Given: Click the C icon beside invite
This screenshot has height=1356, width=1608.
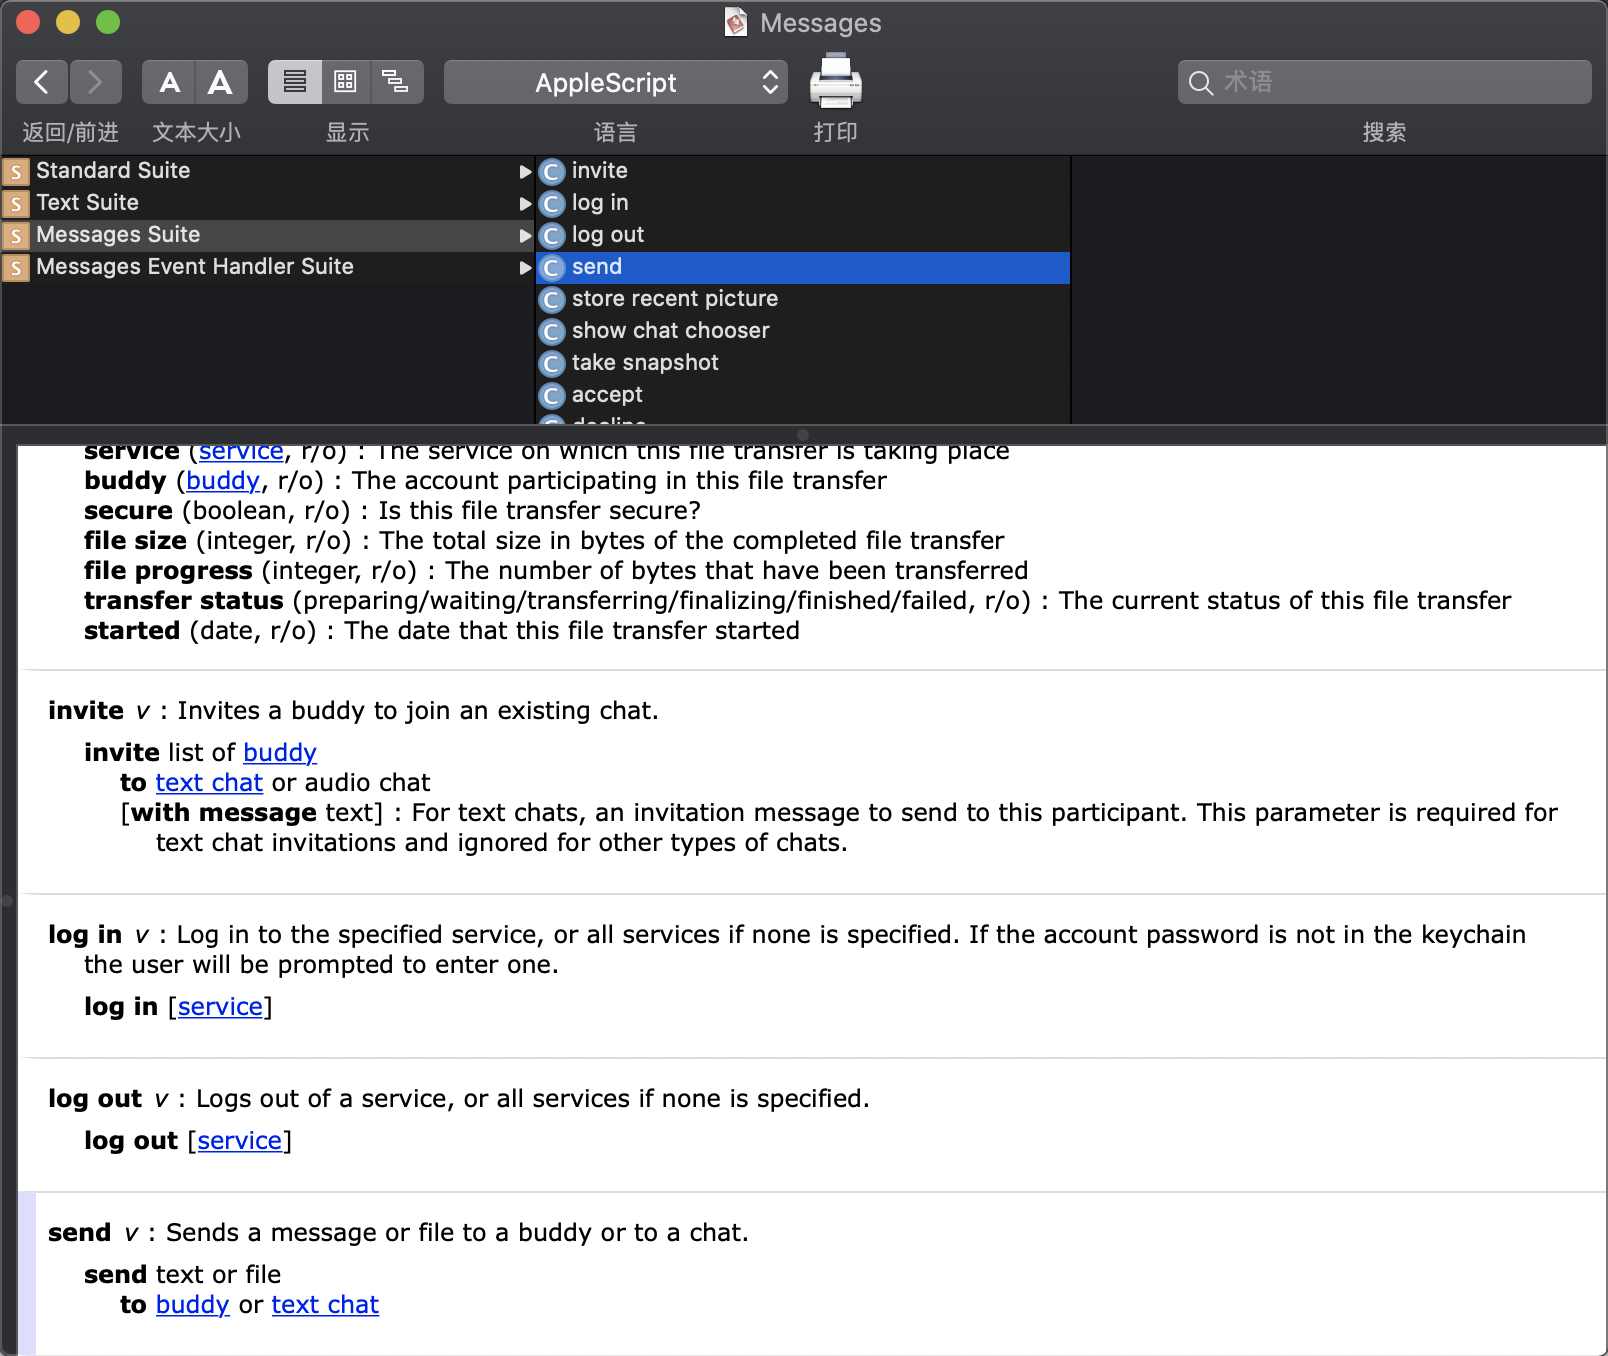Looking at the screenshot, I should [x=552, y=172].
